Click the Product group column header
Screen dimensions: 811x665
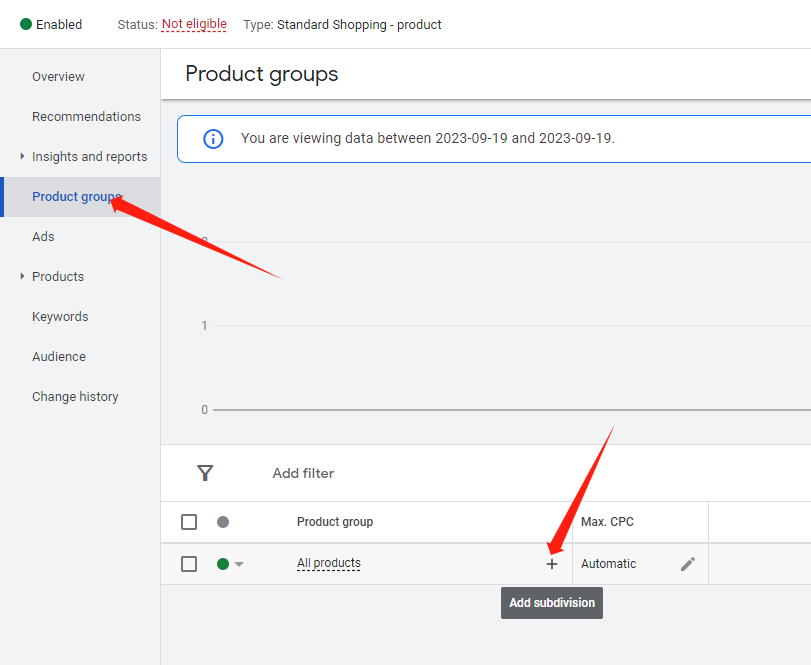tap(335, 522)
